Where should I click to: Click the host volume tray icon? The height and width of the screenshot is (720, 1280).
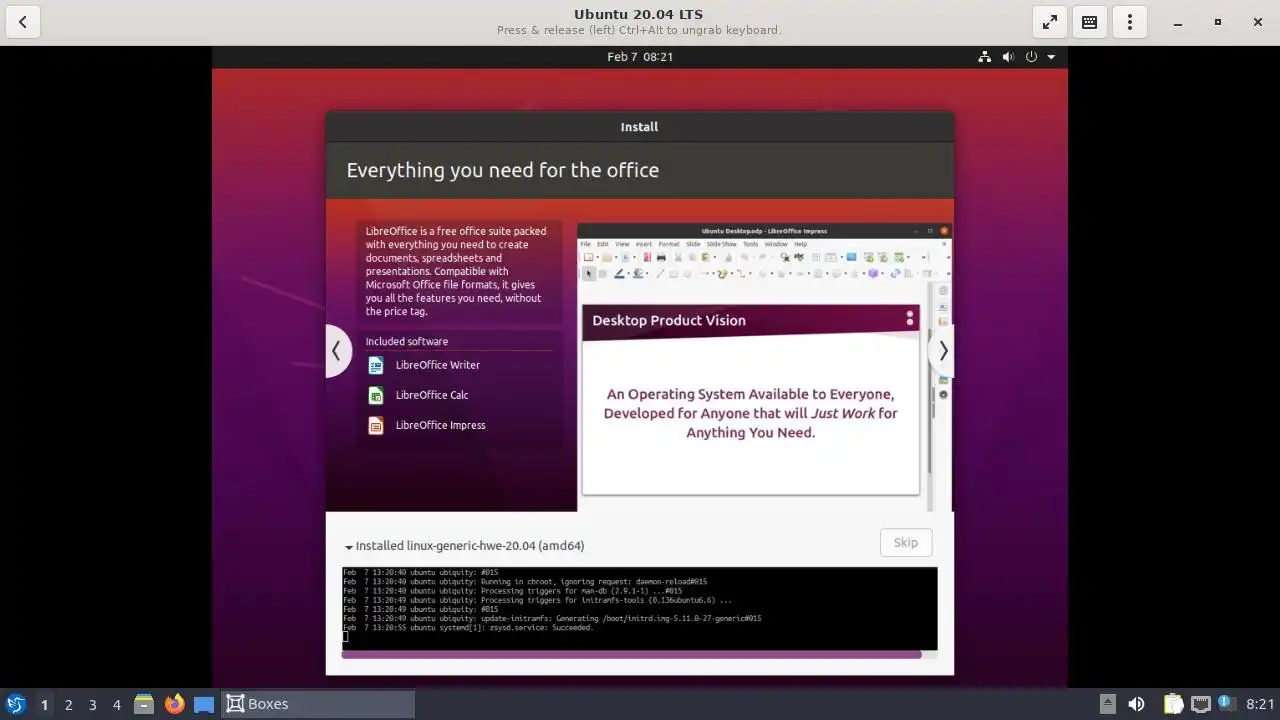1136,704
